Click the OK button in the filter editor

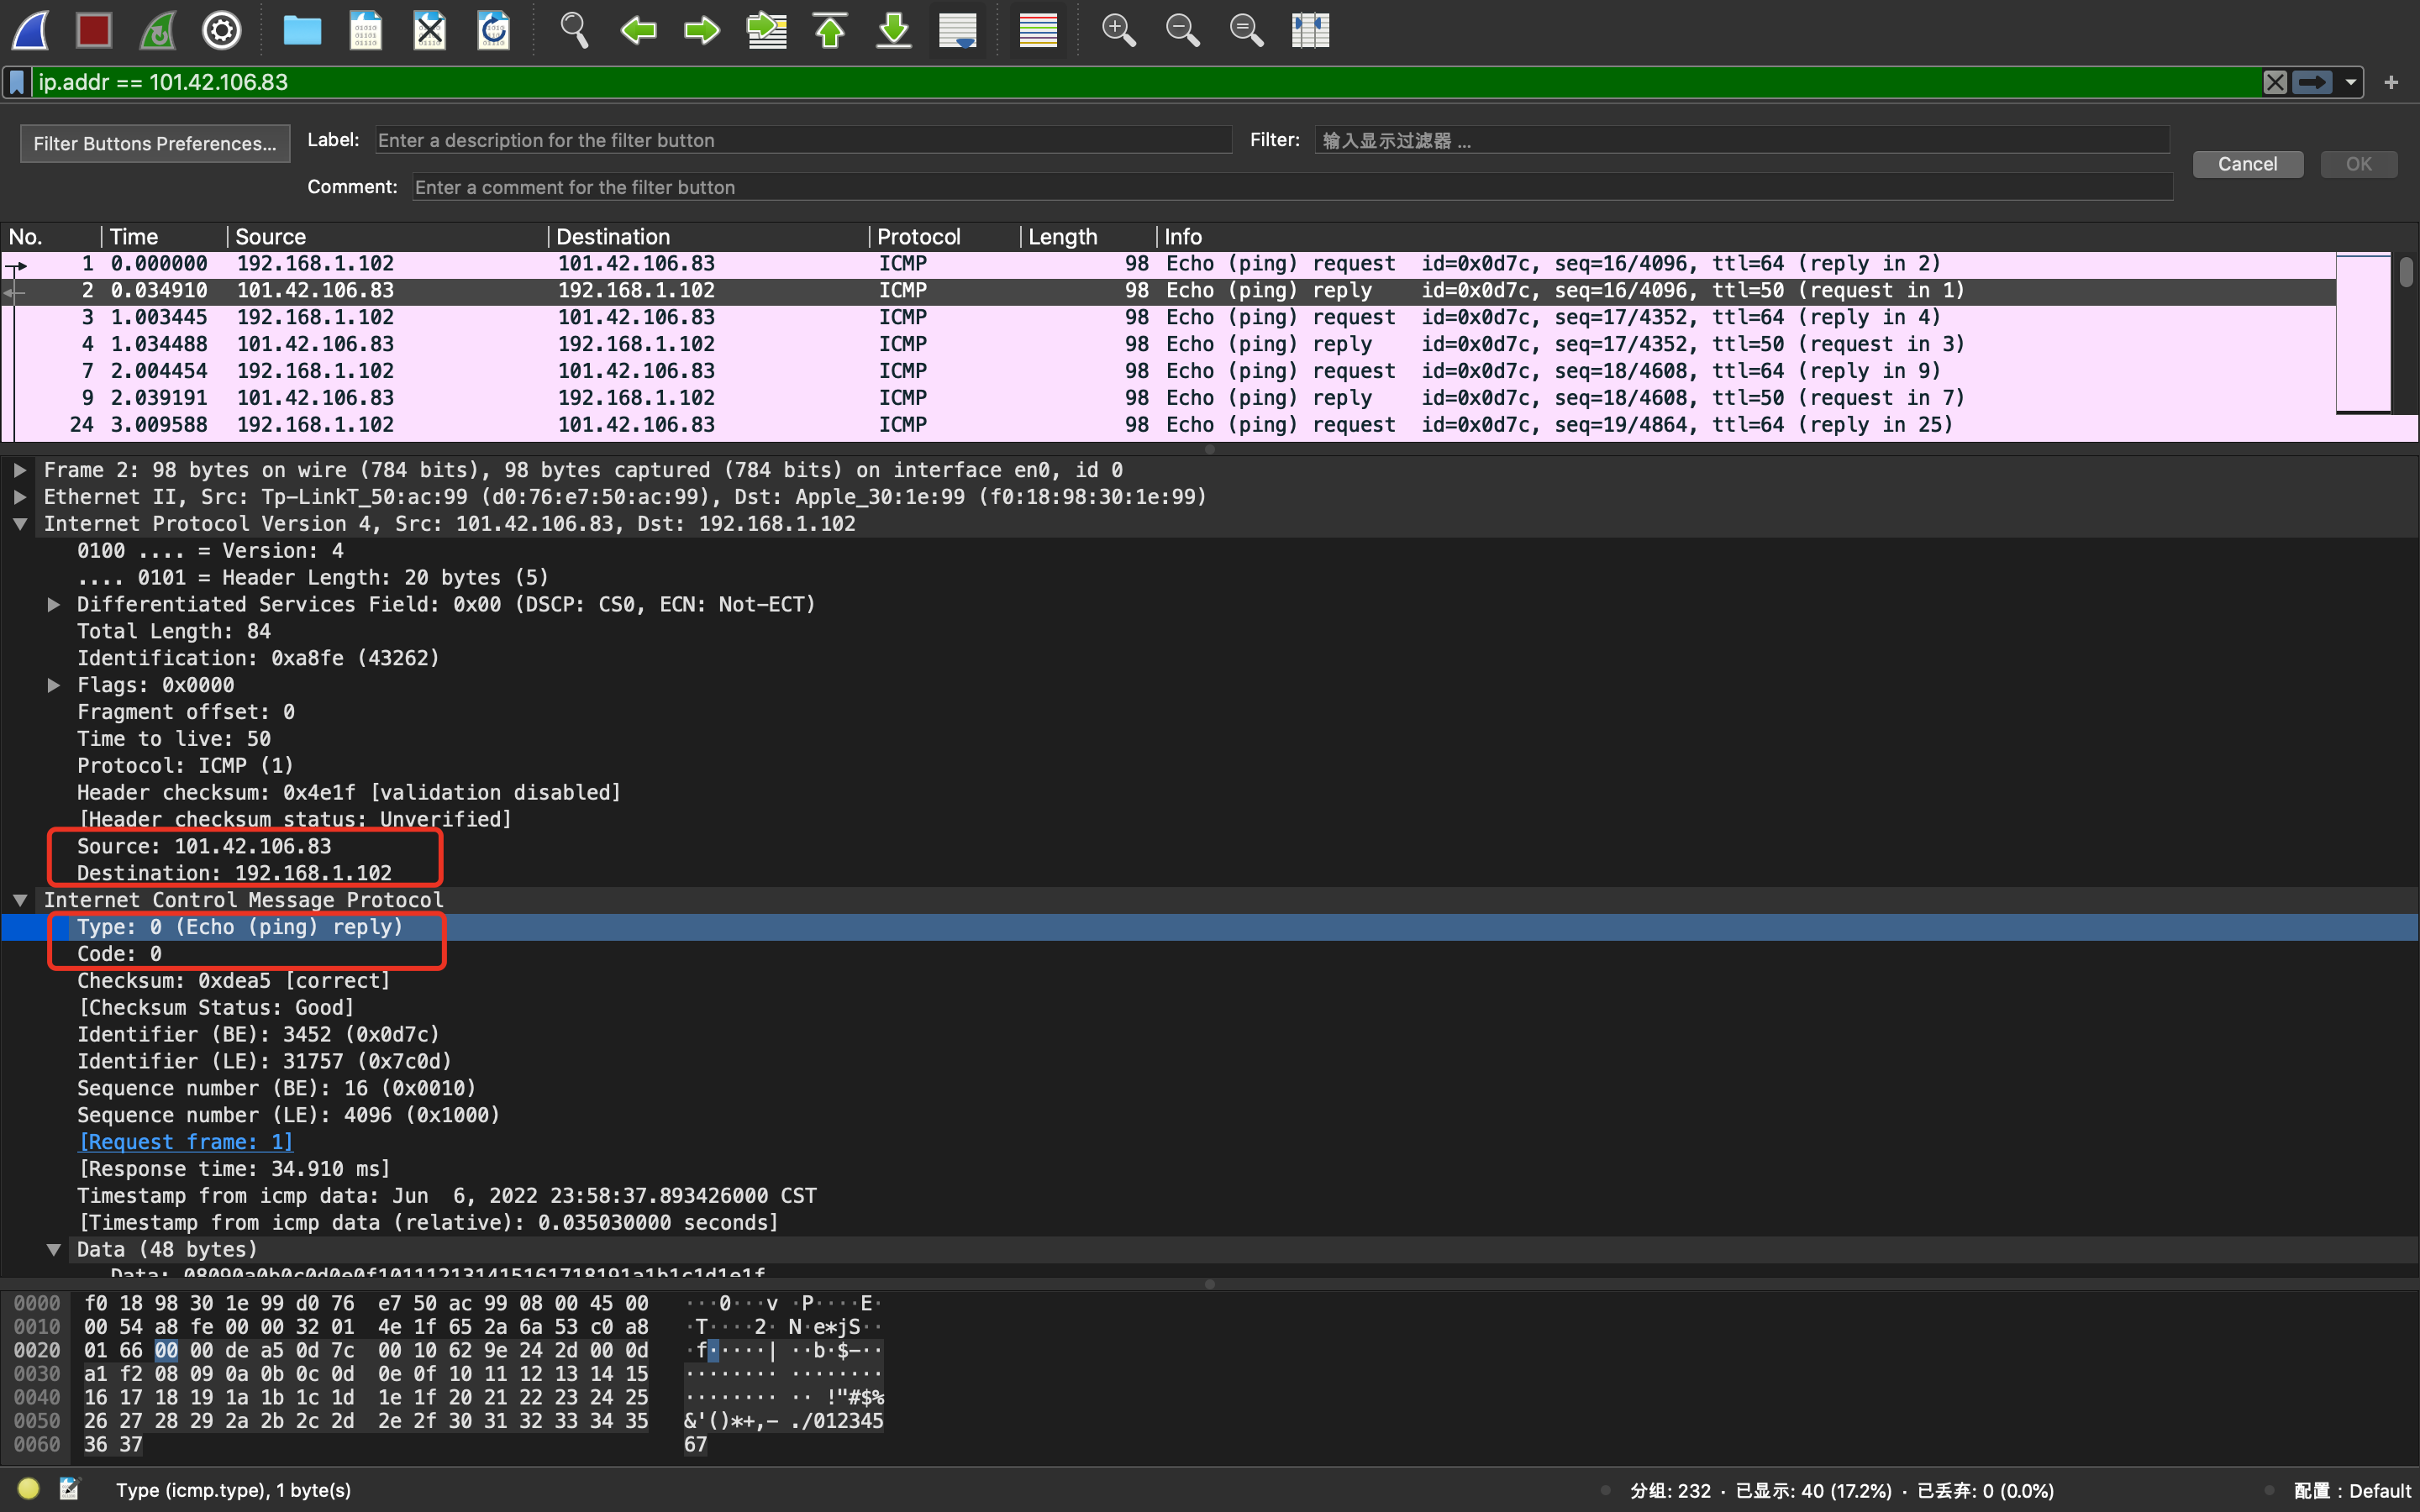coord(2359,164)
